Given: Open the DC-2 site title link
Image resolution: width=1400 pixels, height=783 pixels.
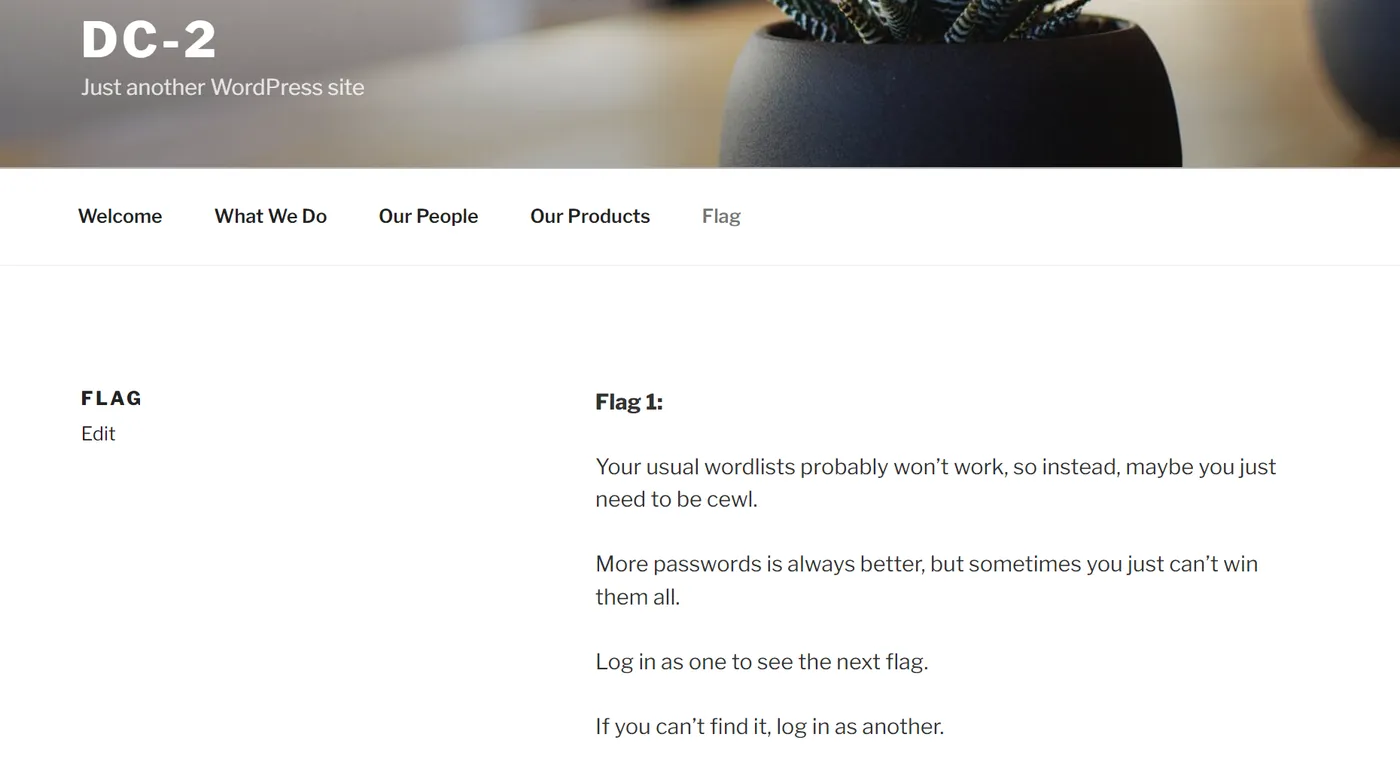Looking at the screenshot, I should [149, 41].
